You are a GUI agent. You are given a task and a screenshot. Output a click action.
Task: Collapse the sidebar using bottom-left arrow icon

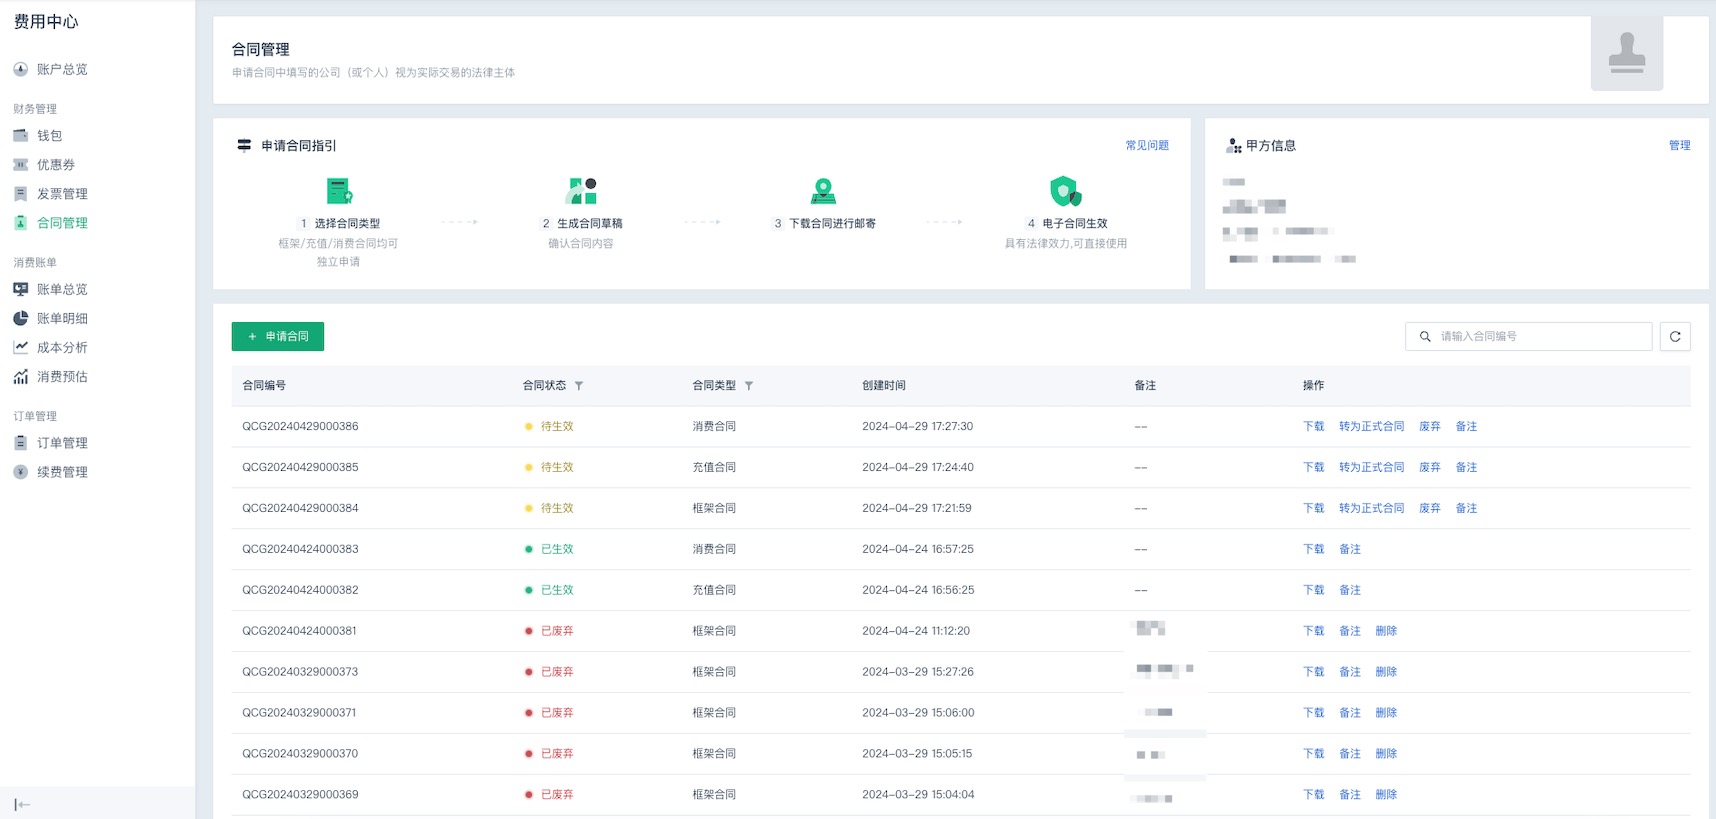(x=22, y=804)
